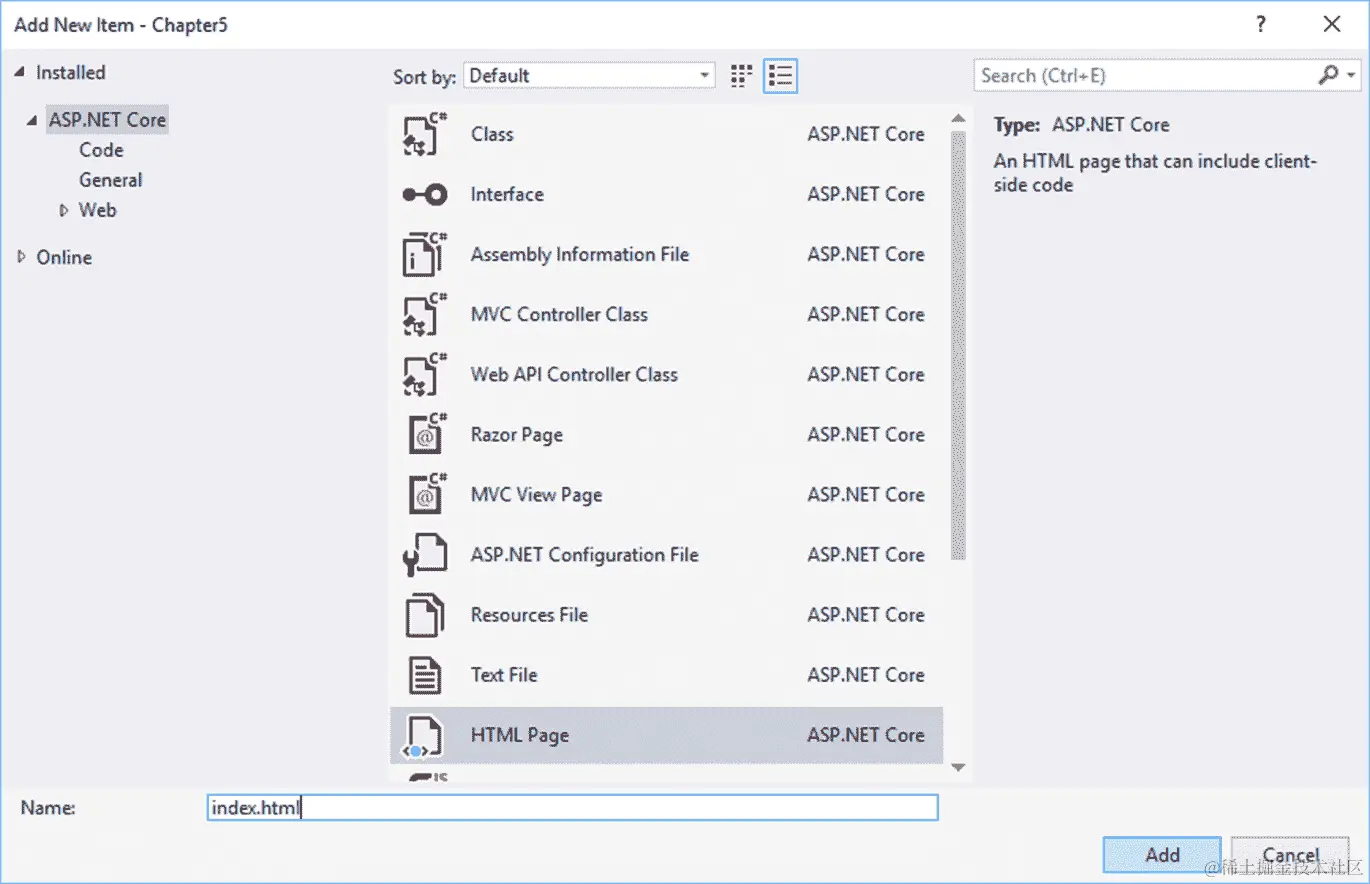Select 'Web API Controller Class' text
The height and width of the screenshot is (884, 1370).
pos(574,374)
